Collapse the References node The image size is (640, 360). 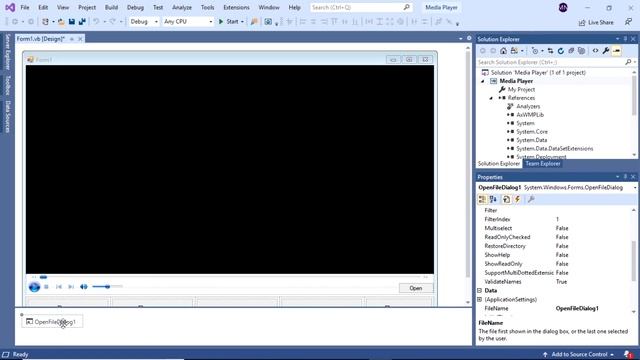tap(491, 98)
